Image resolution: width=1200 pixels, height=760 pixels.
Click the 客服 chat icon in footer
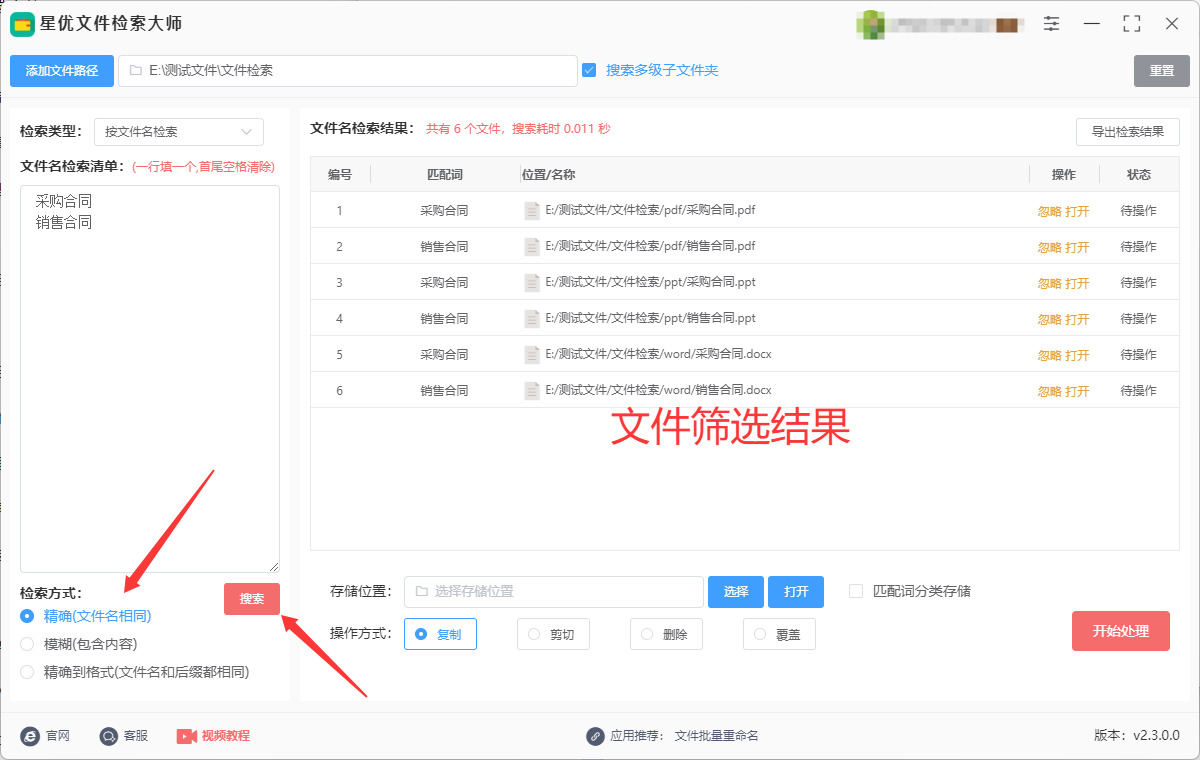[x=109, y=736]
